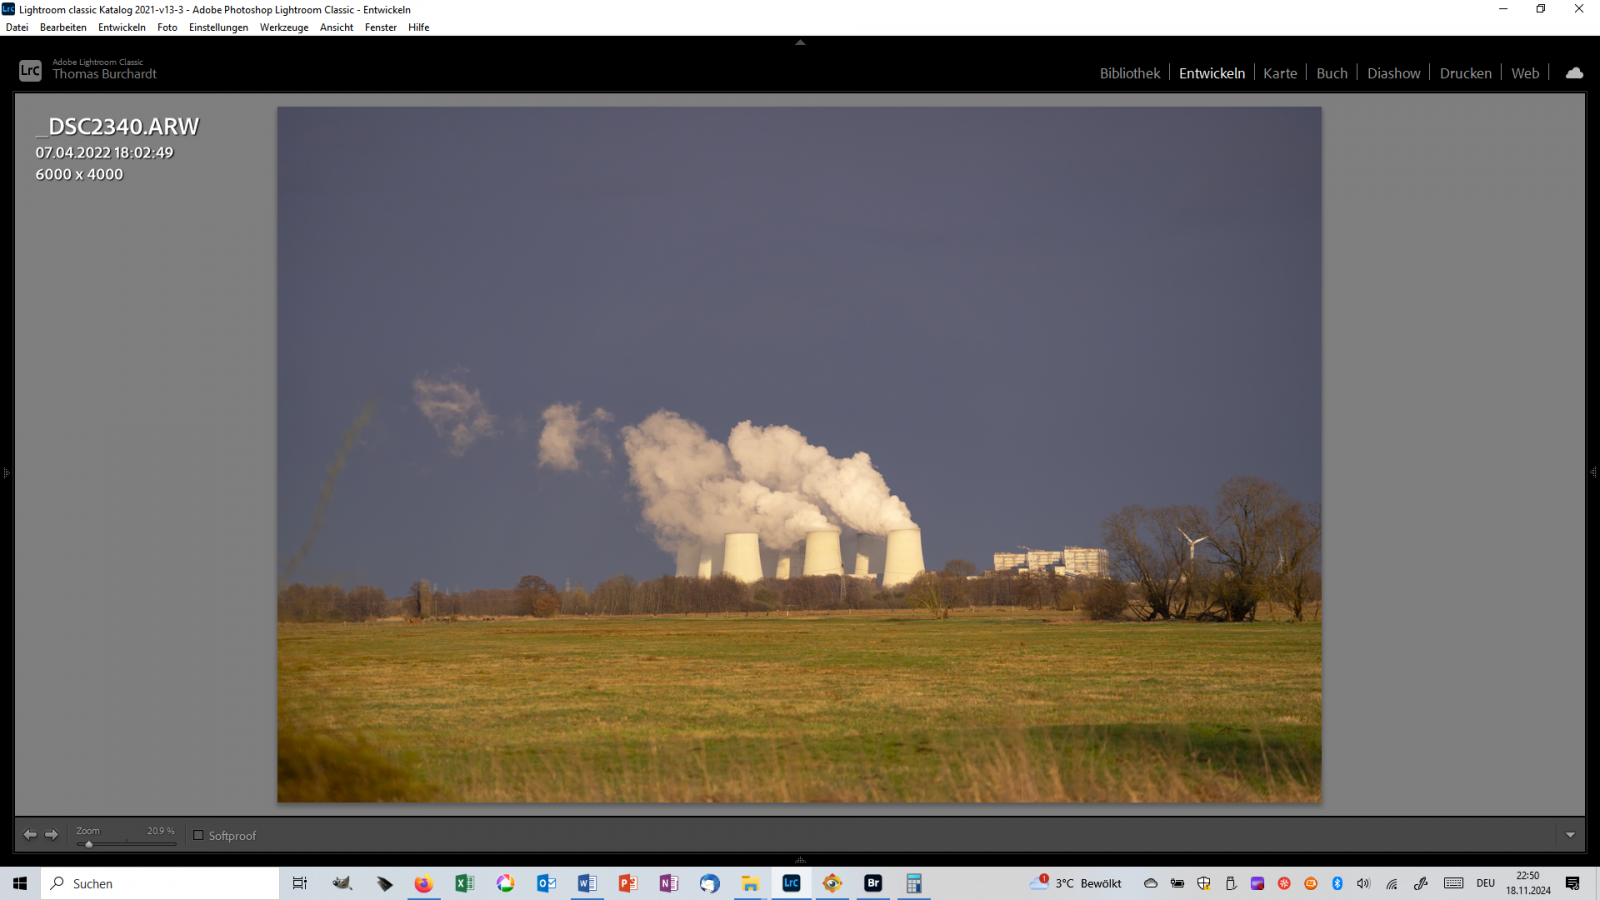Open the Werkzeuge menu
Screen dimensions: 1600x900
point(284,27)
